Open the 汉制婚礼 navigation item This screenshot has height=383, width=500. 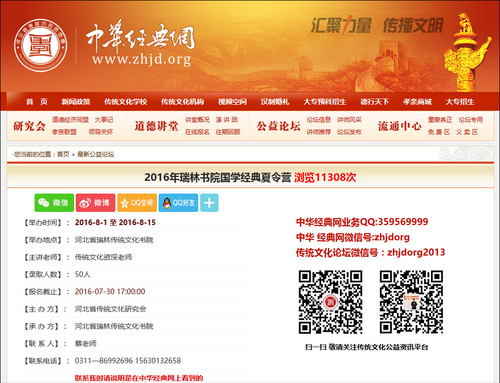coord(275,102)
